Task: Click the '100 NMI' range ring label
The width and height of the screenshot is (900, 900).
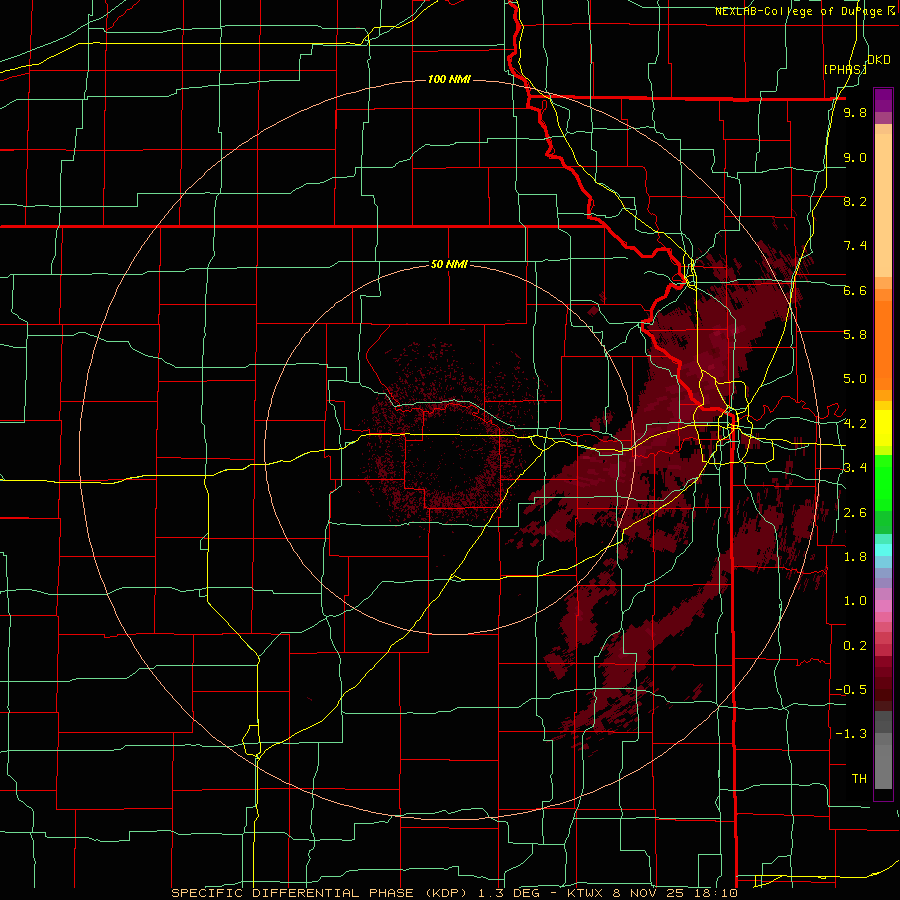Action: 449,79
